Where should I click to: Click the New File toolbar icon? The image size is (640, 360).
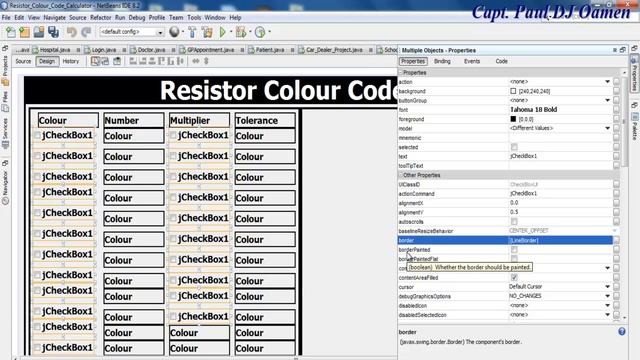11,32
